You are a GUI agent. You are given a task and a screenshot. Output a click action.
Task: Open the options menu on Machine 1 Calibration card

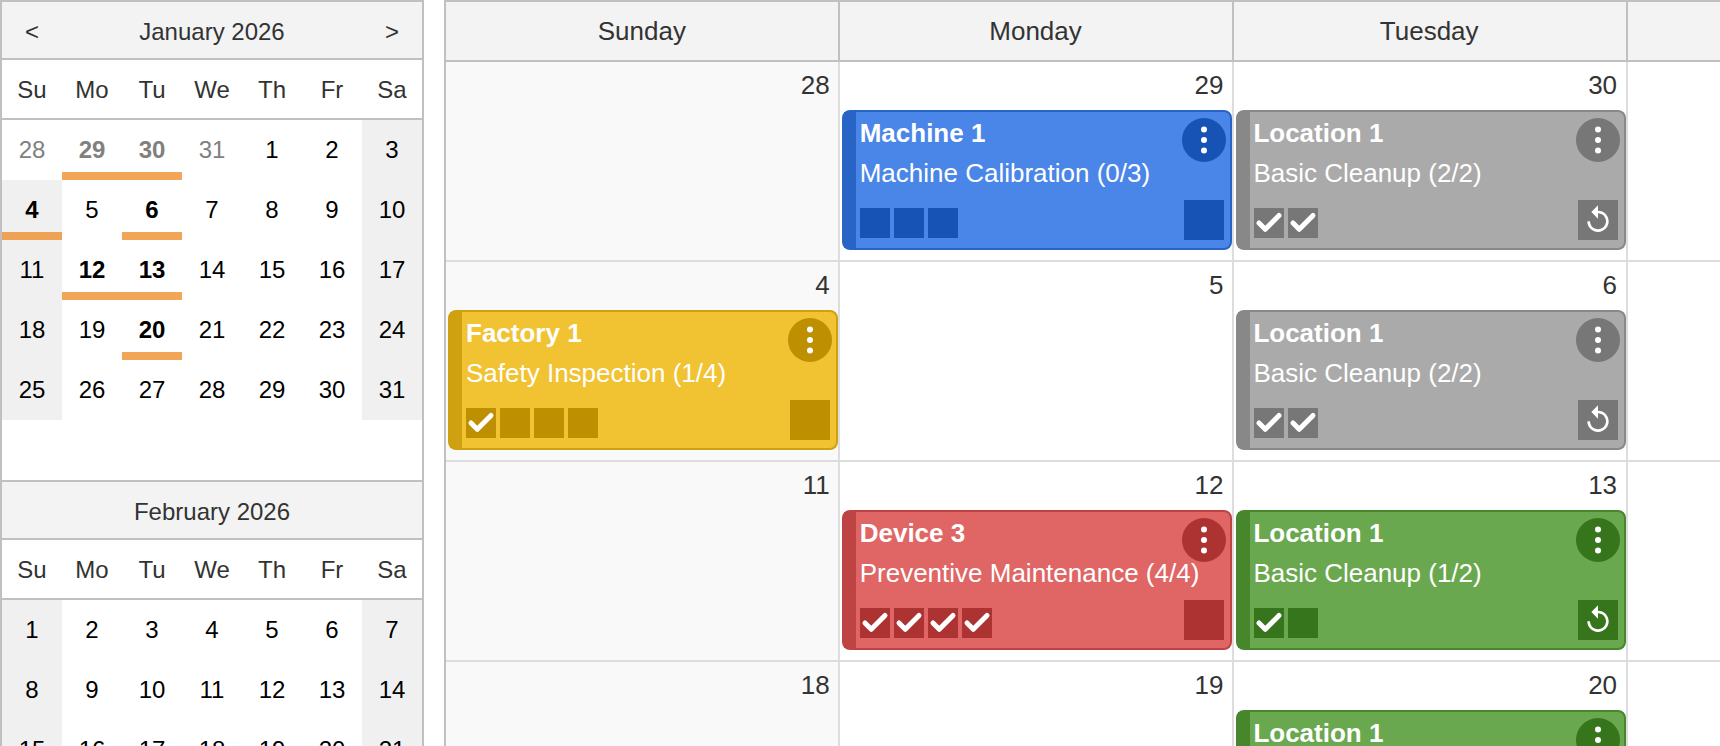coord(1204,140)
